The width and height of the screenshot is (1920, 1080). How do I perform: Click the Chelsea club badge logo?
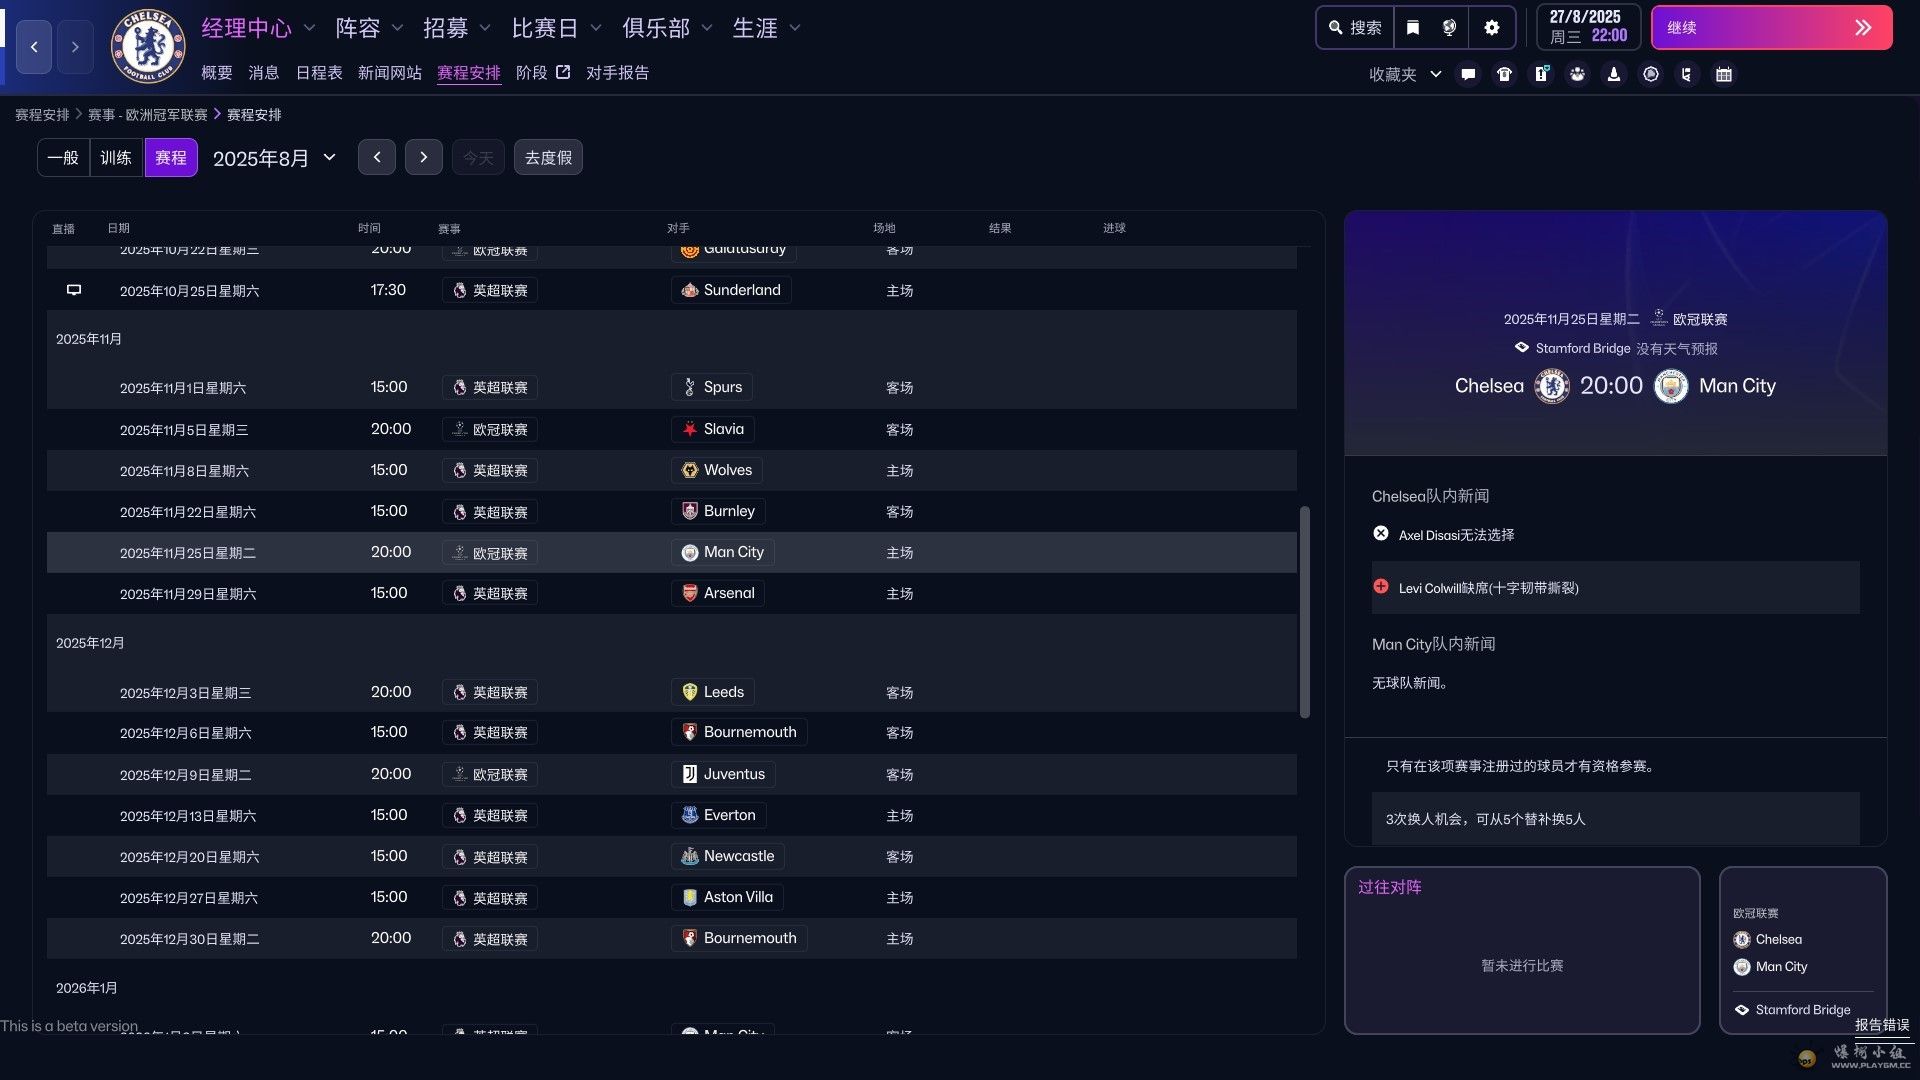coord(148,46)
